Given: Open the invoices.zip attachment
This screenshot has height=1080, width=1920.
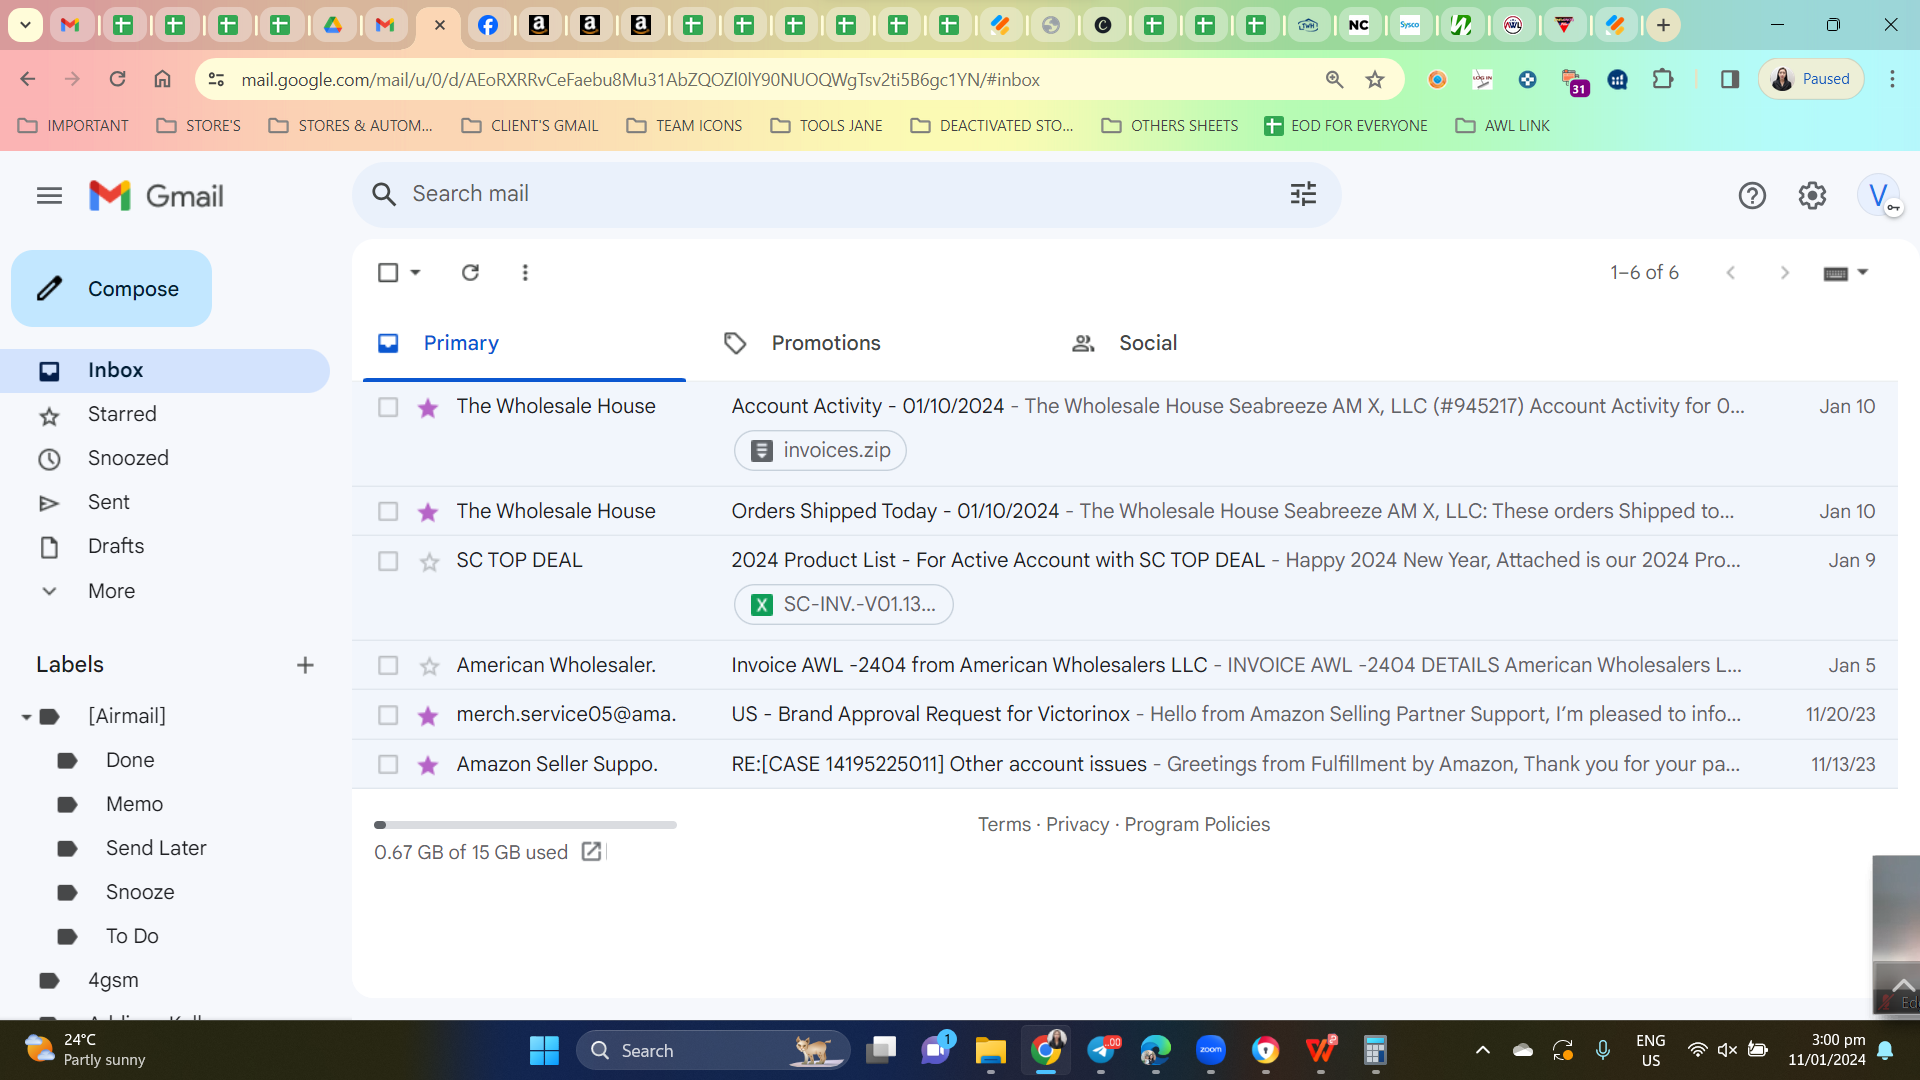Looking at the screenshot, I should pyautogui.click(x=820, y=451).
